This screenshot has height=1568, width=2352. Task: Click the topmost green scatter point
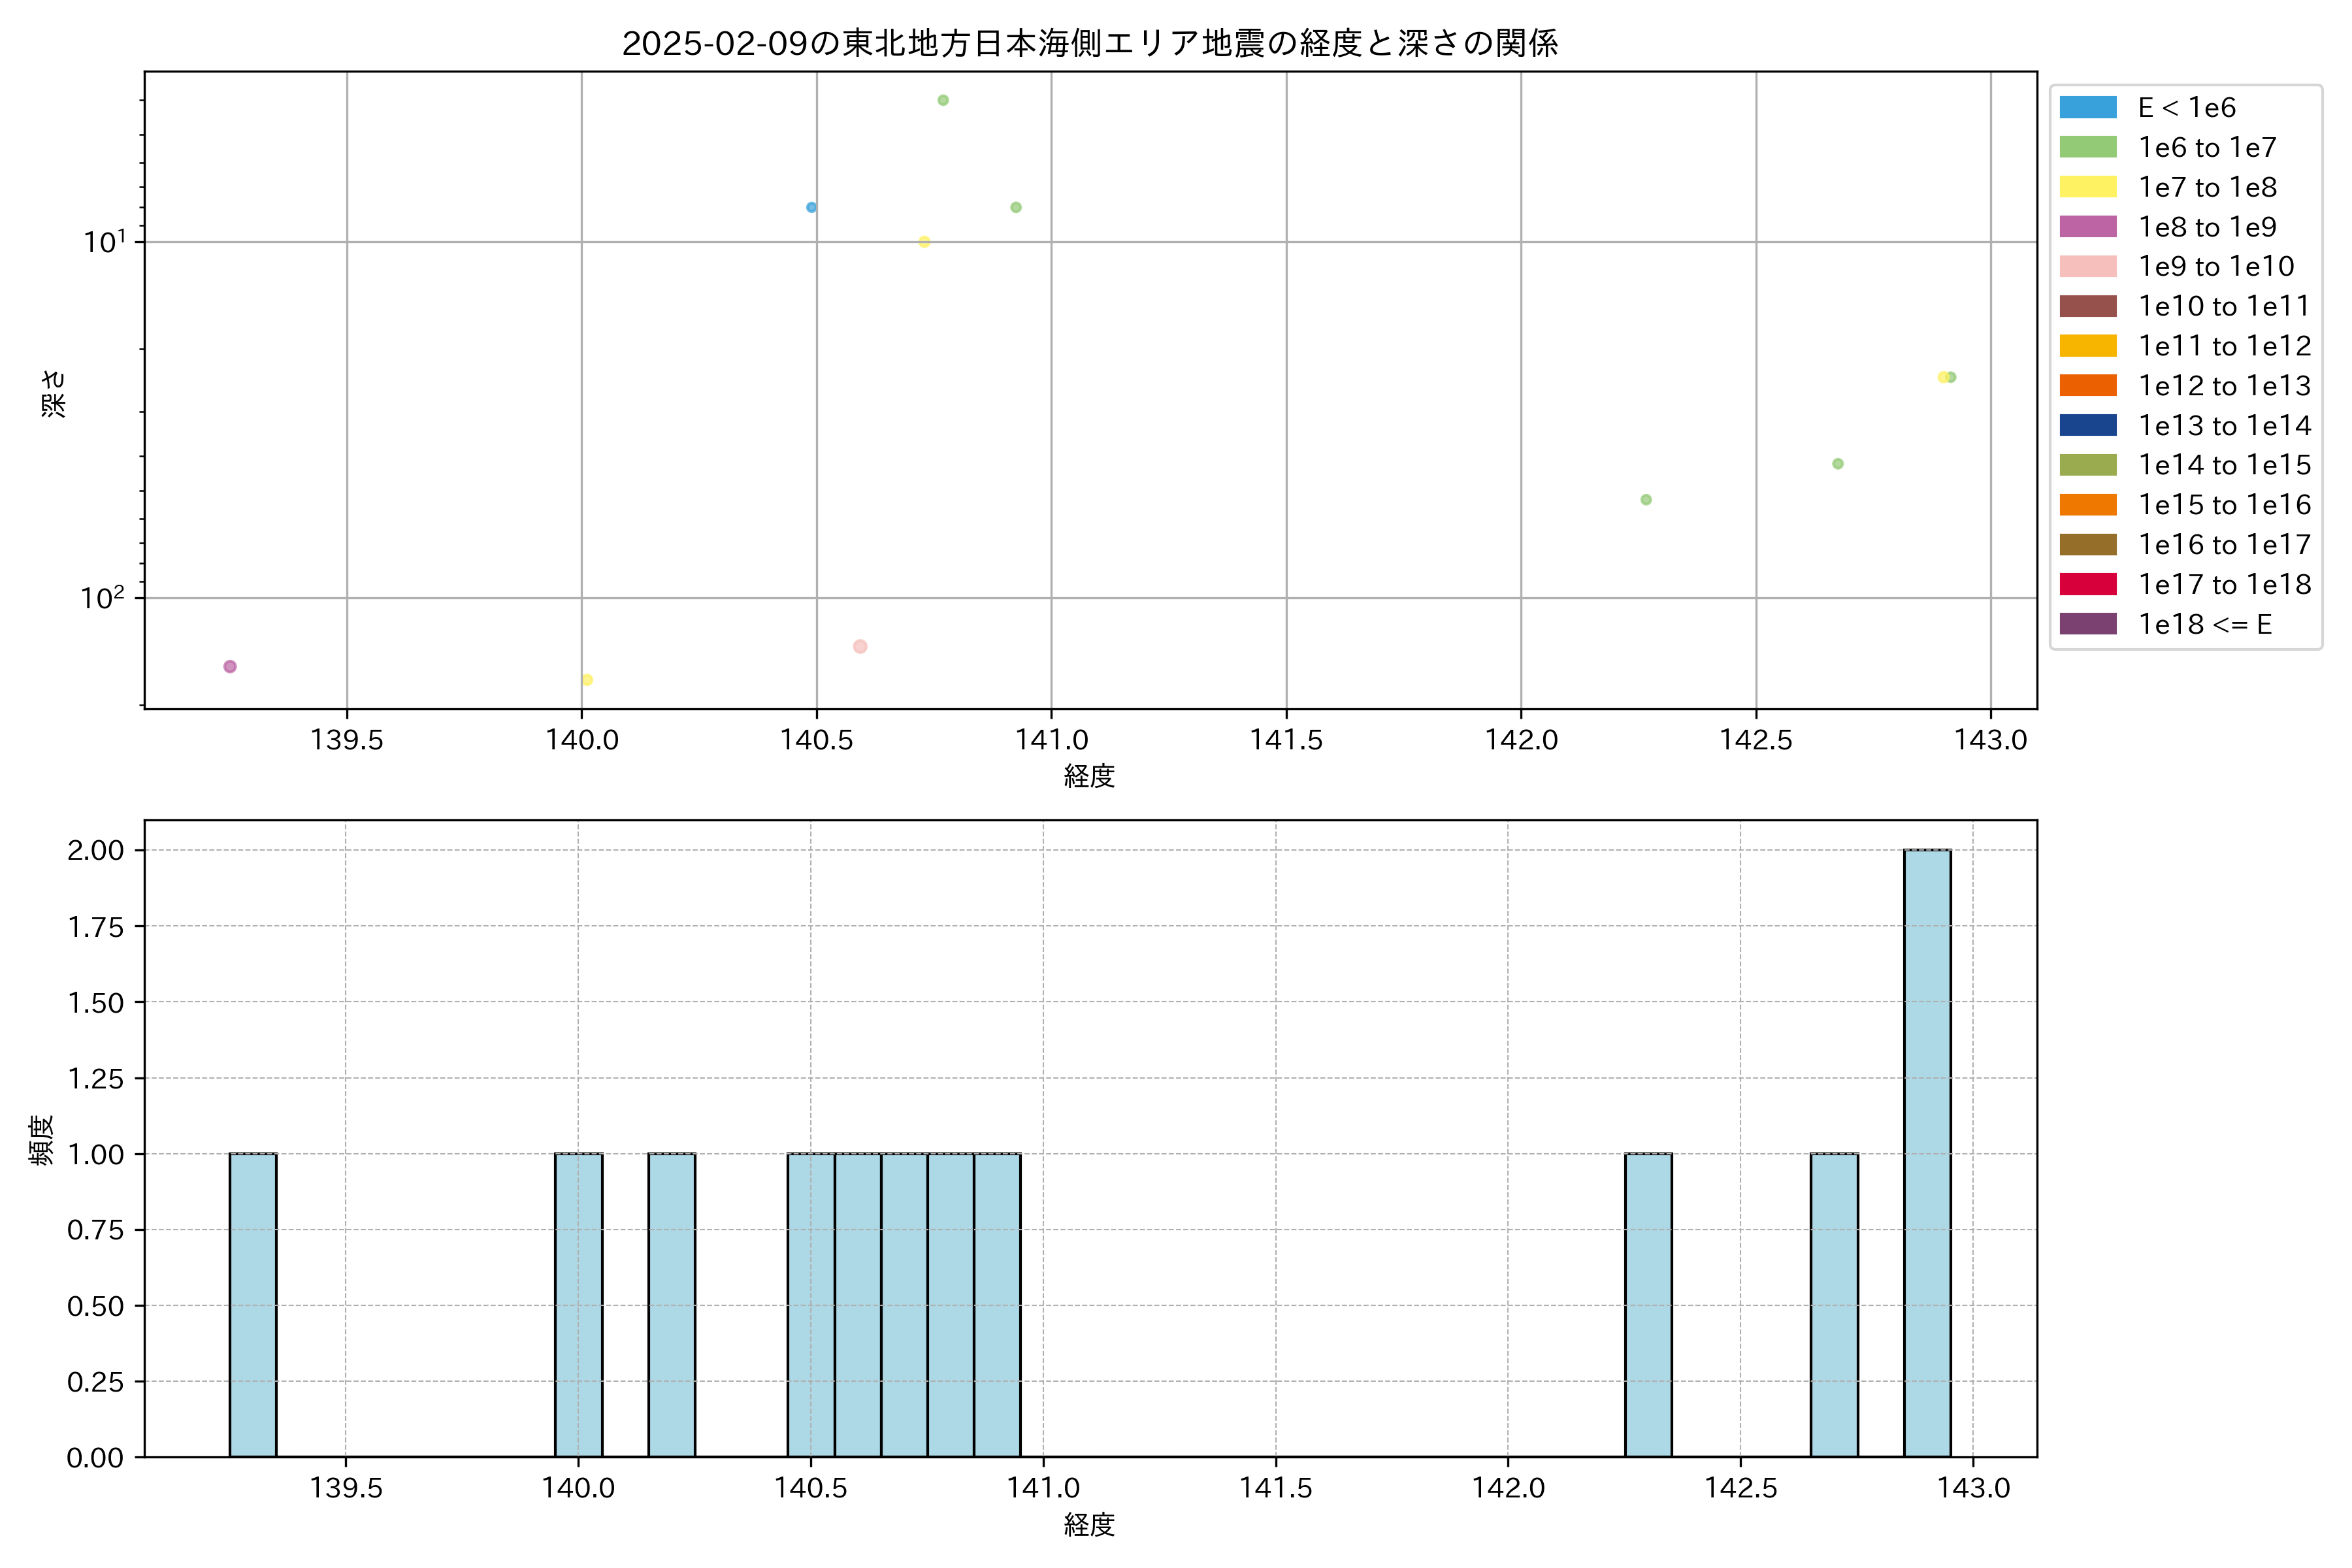(x=943, y=101)
